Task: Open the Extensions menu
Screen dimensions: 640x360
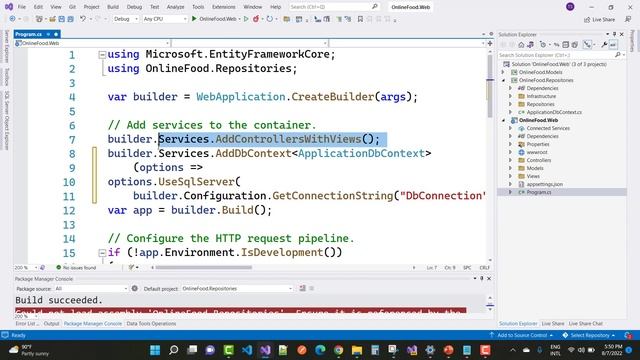Action: pyautogui.click(x=224, y=7)
